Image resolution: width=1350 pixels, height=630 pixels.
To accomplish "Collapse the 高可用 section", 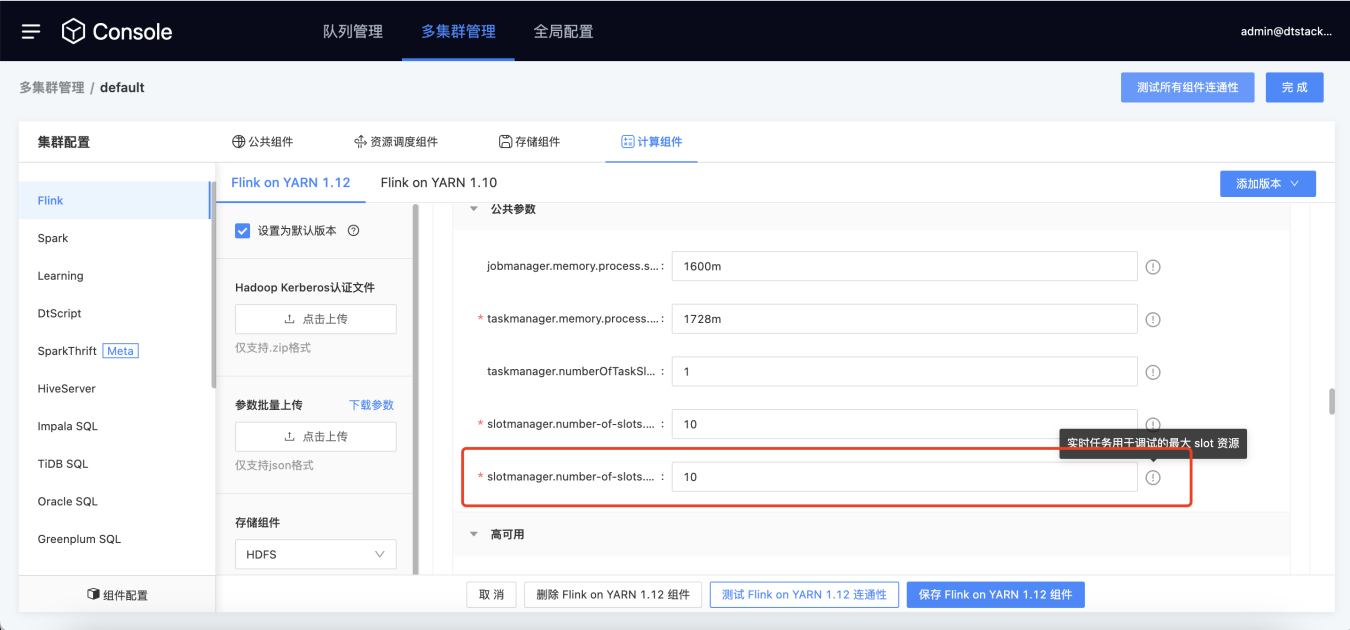I will tap(474, 534).
